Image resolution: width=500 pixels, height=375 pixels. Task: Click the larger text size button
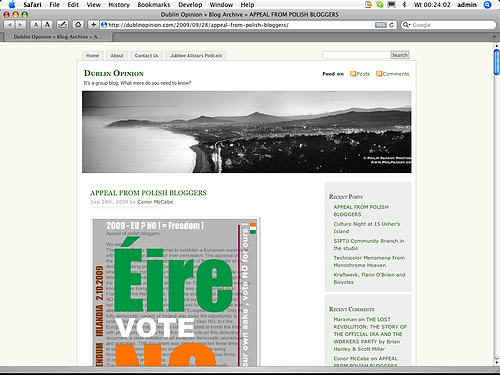[x=47, y=25]
